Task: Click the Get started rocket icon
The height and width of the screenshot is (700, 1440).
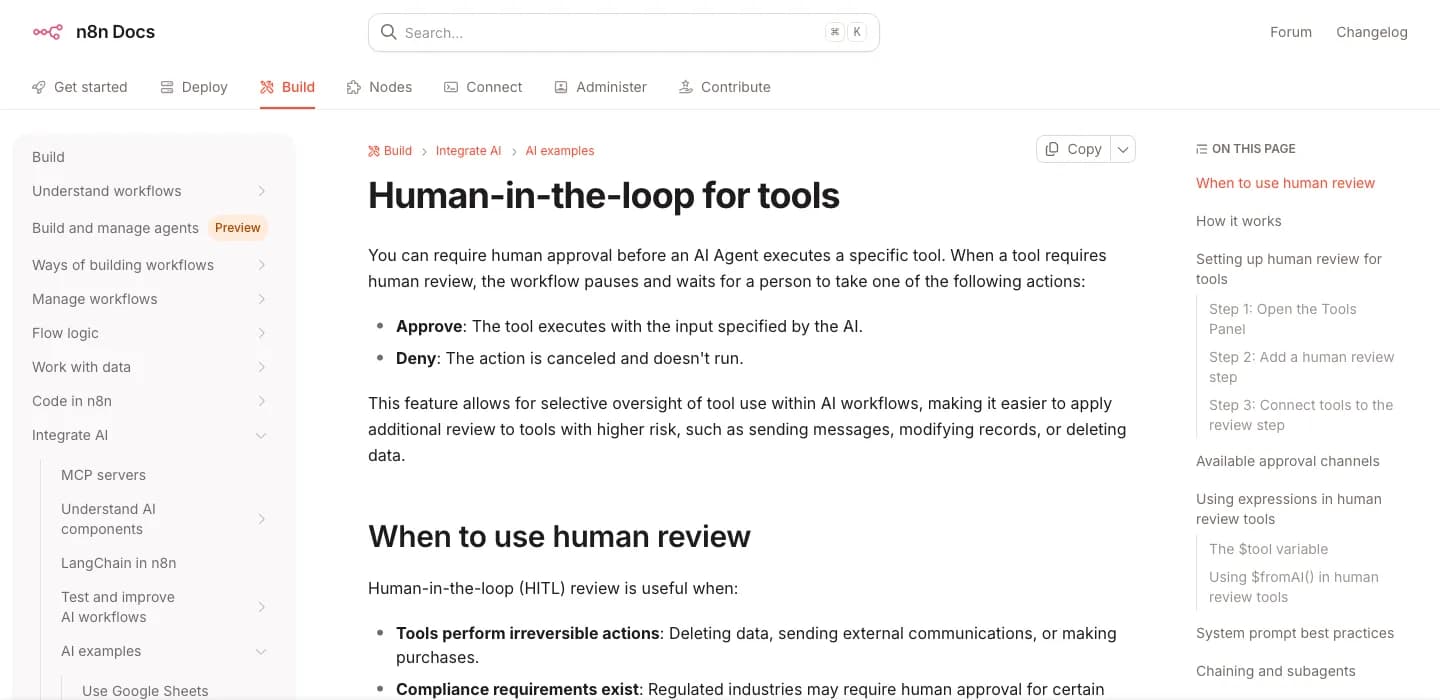Action: tap(39, 87)
